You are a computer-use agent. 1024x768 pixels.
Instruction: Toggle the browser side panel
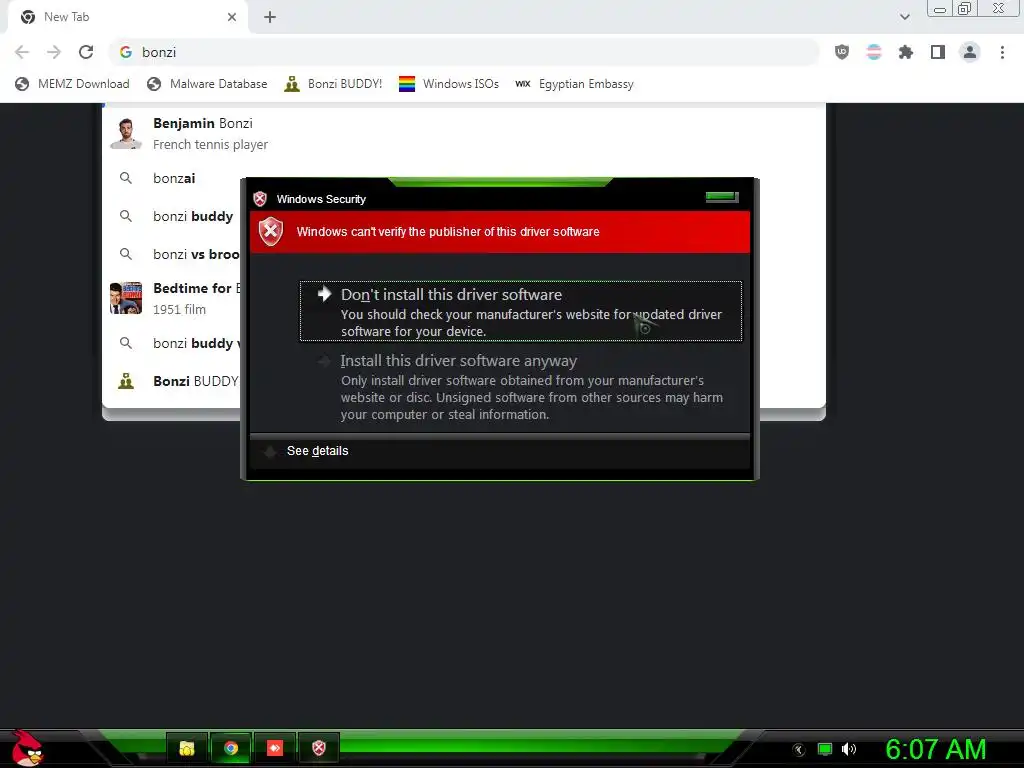938,52
